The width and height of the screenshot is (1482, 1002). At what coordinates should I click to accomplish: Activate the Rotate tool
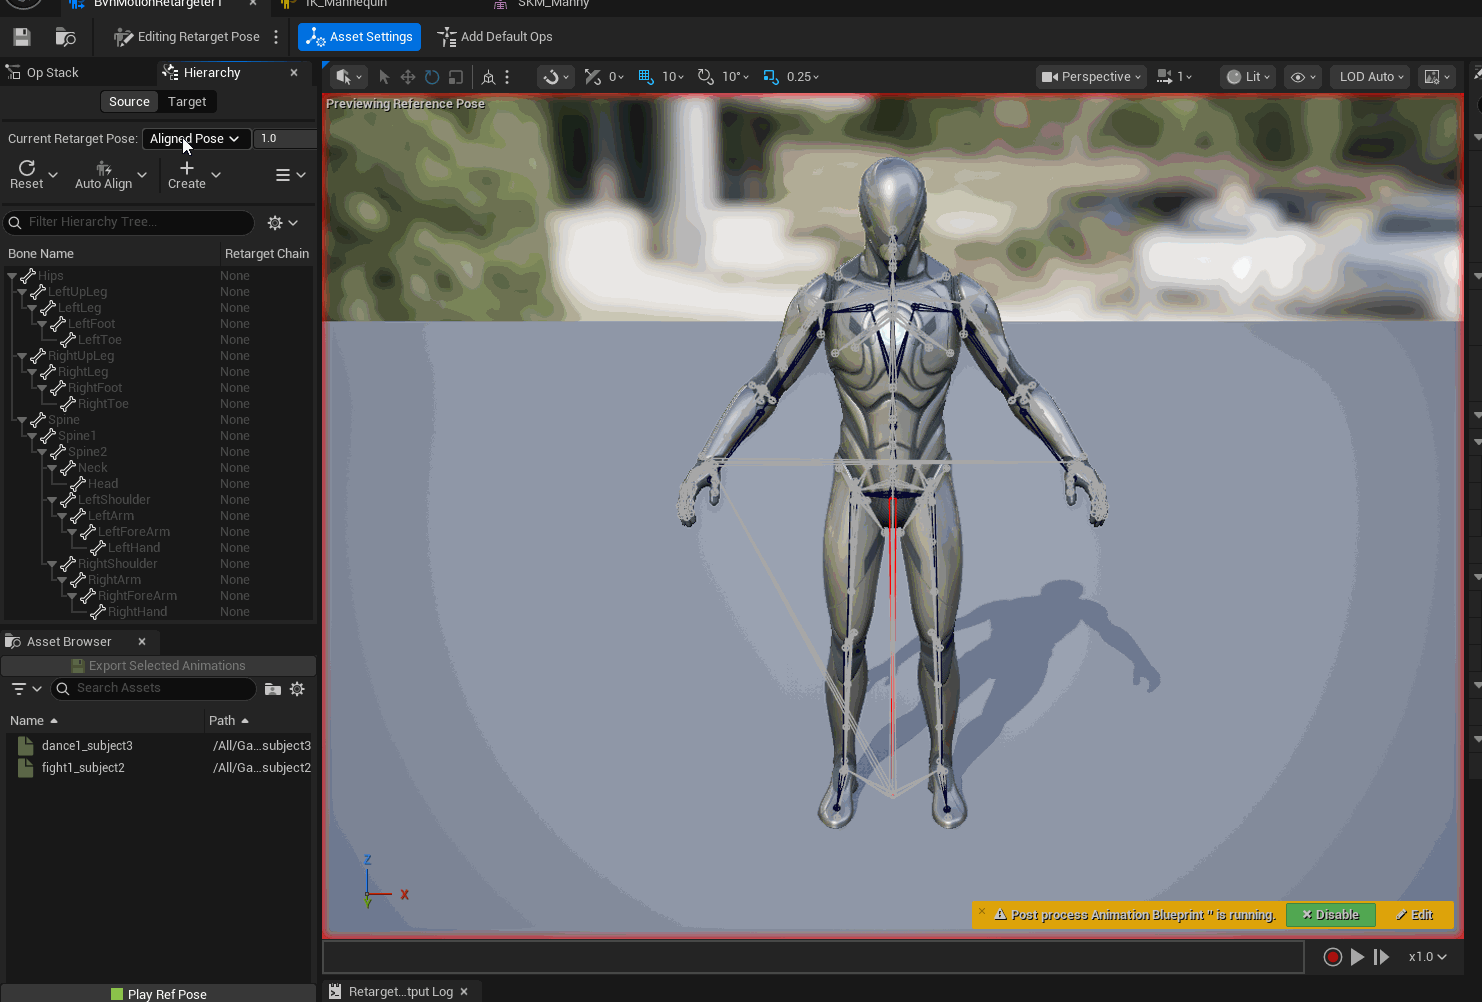coord(430,76)
